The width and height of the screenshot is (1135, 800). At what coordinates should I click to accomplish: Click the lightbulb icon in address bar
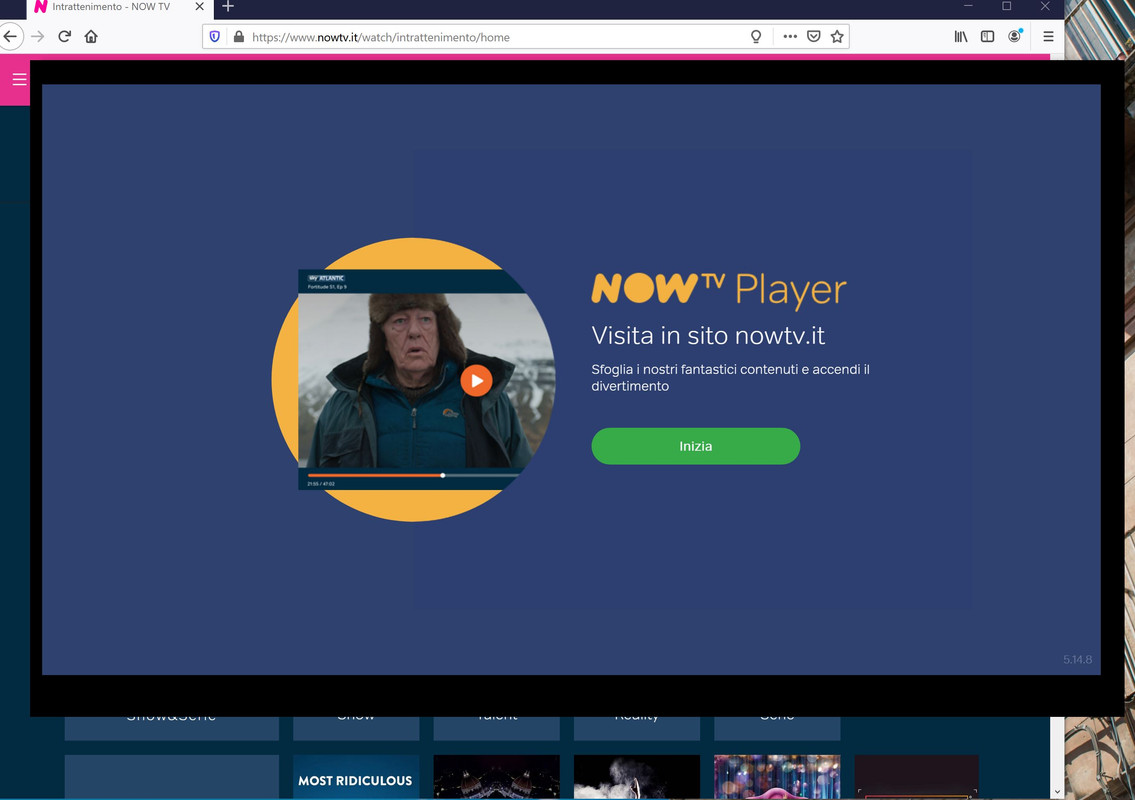pos(756,37)
